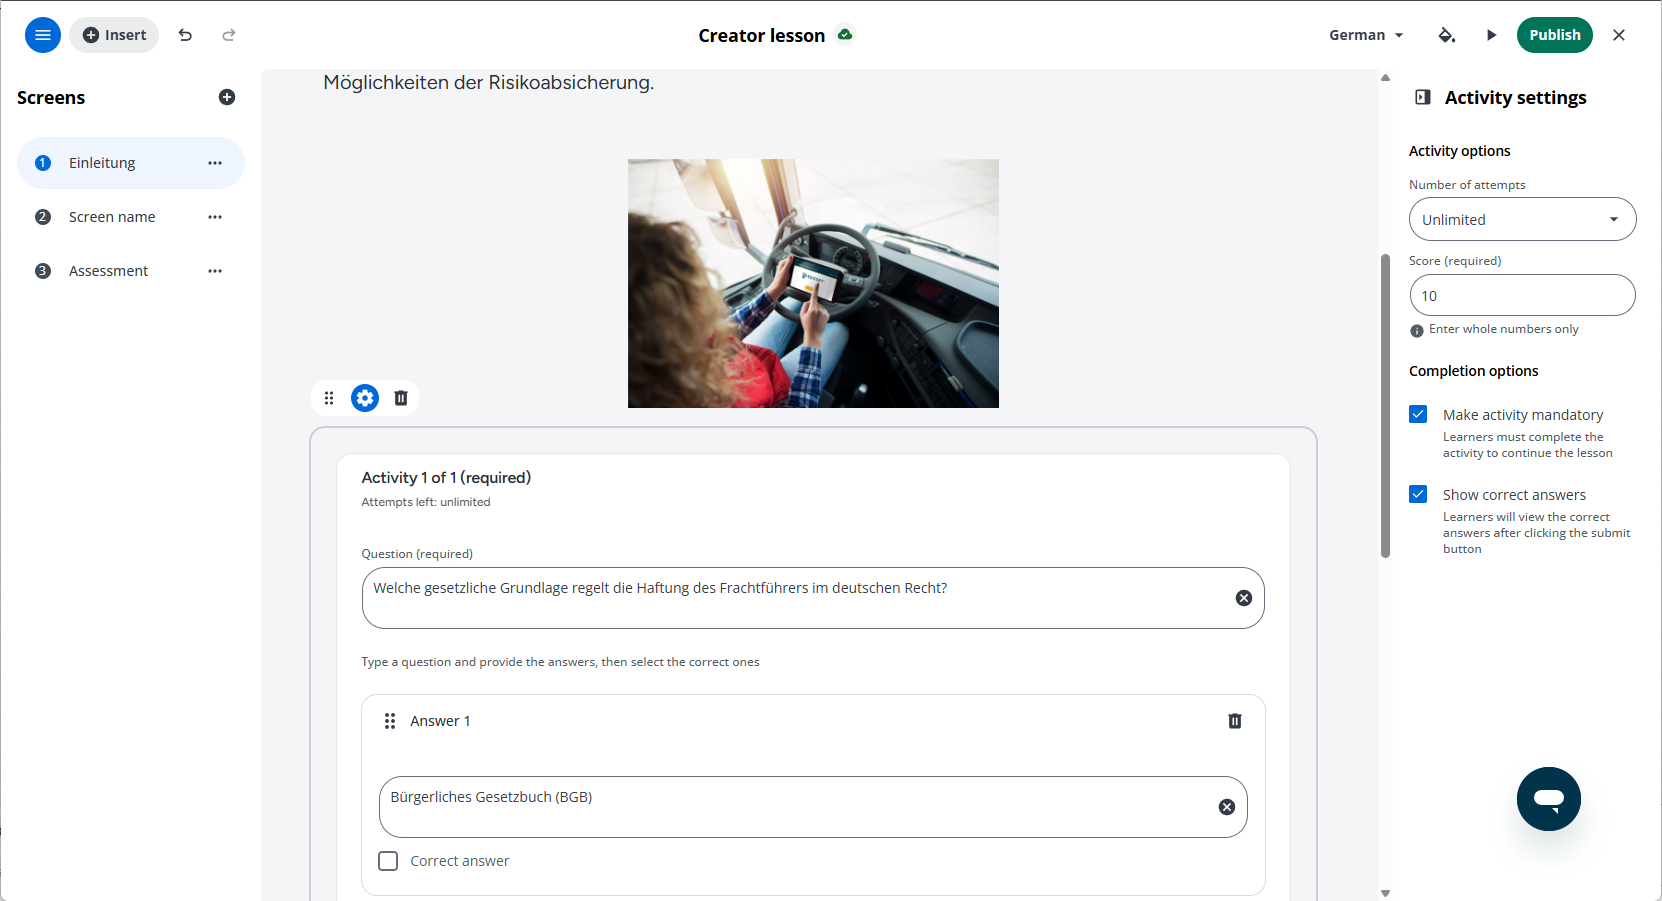Clear the Answer 1 text
This screenshot has height=901, width=1662.
[x=1227, y=807]
